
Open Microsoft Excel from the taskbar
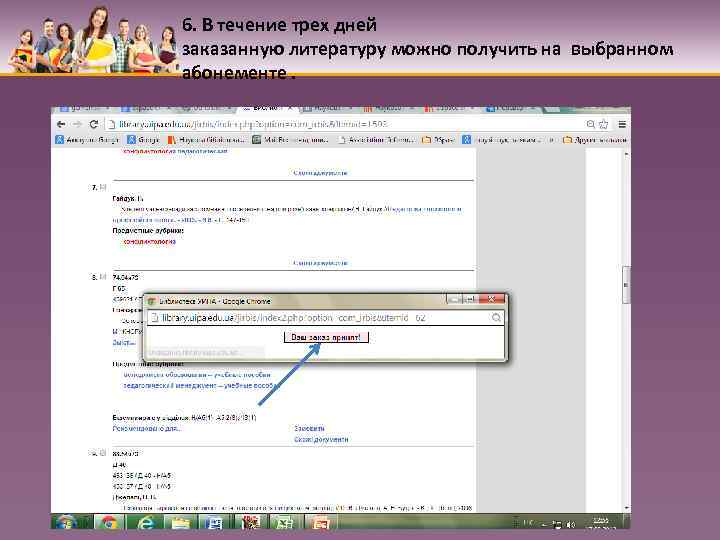tap(285, 523)
